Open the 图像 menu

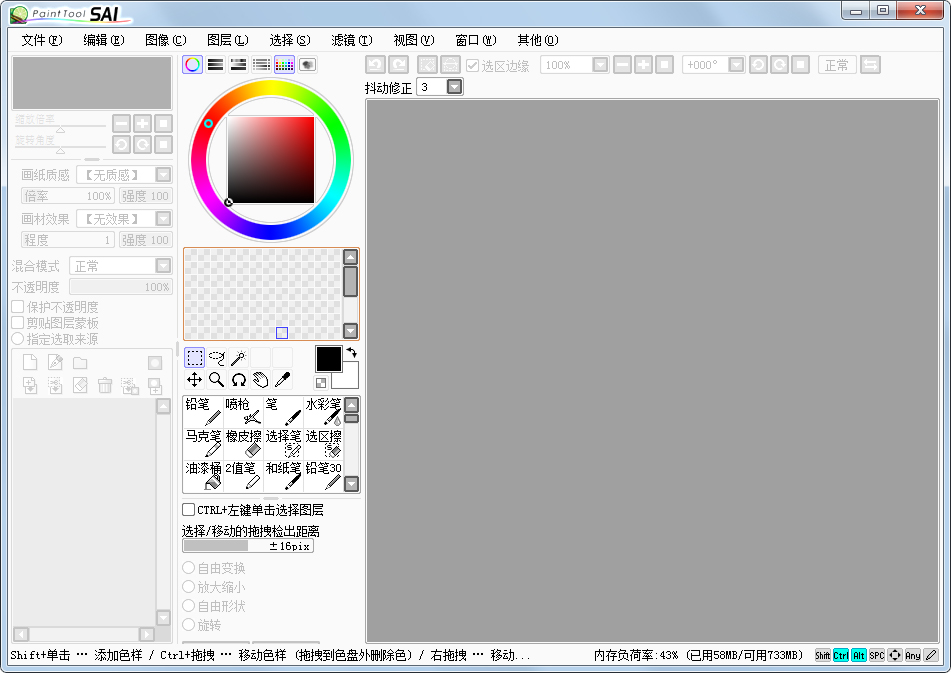click(166, 40)
